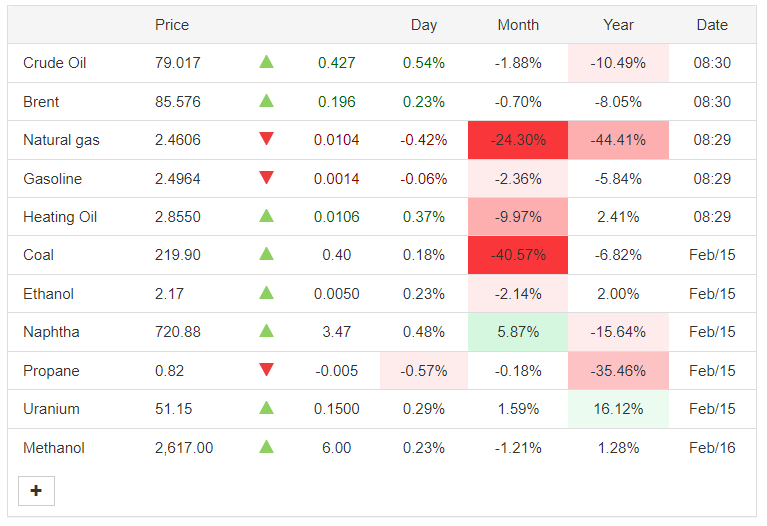This screenshot has height=526, width=767.
Task: Open the Uranium commodity link
Action: 51,409
